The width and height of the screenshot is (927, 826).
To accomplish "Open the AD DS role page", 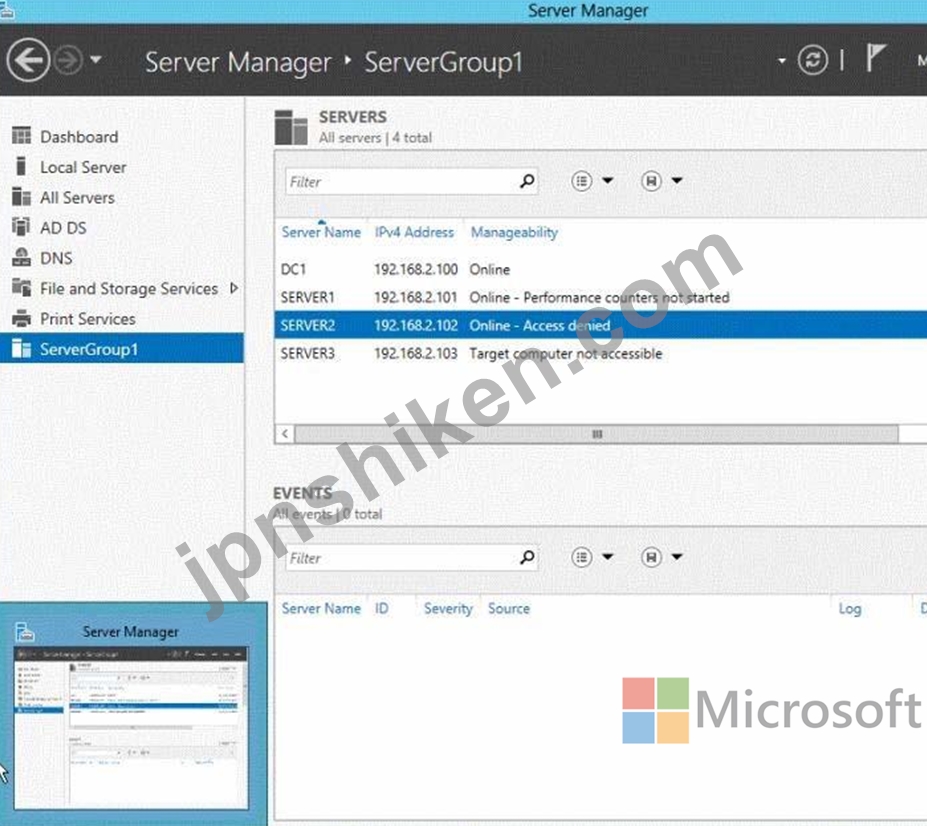I will click(63, 228).
